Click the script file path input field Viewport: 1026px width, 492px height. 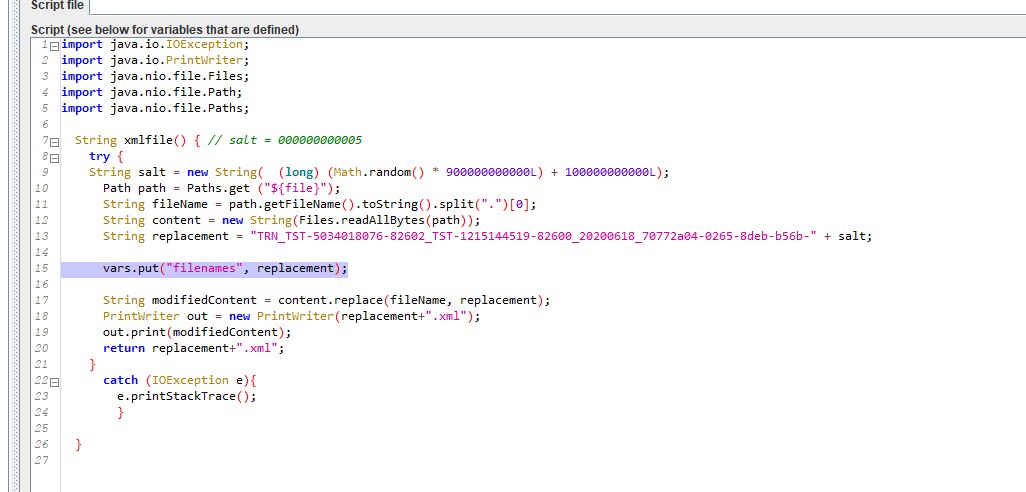[x=557, y=7]
